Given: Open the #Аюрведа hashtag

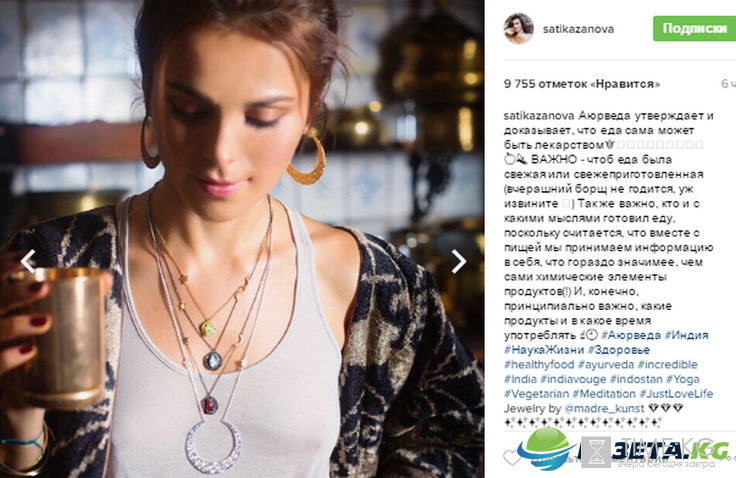Looking at the screenshot, I should coord(631,335).
